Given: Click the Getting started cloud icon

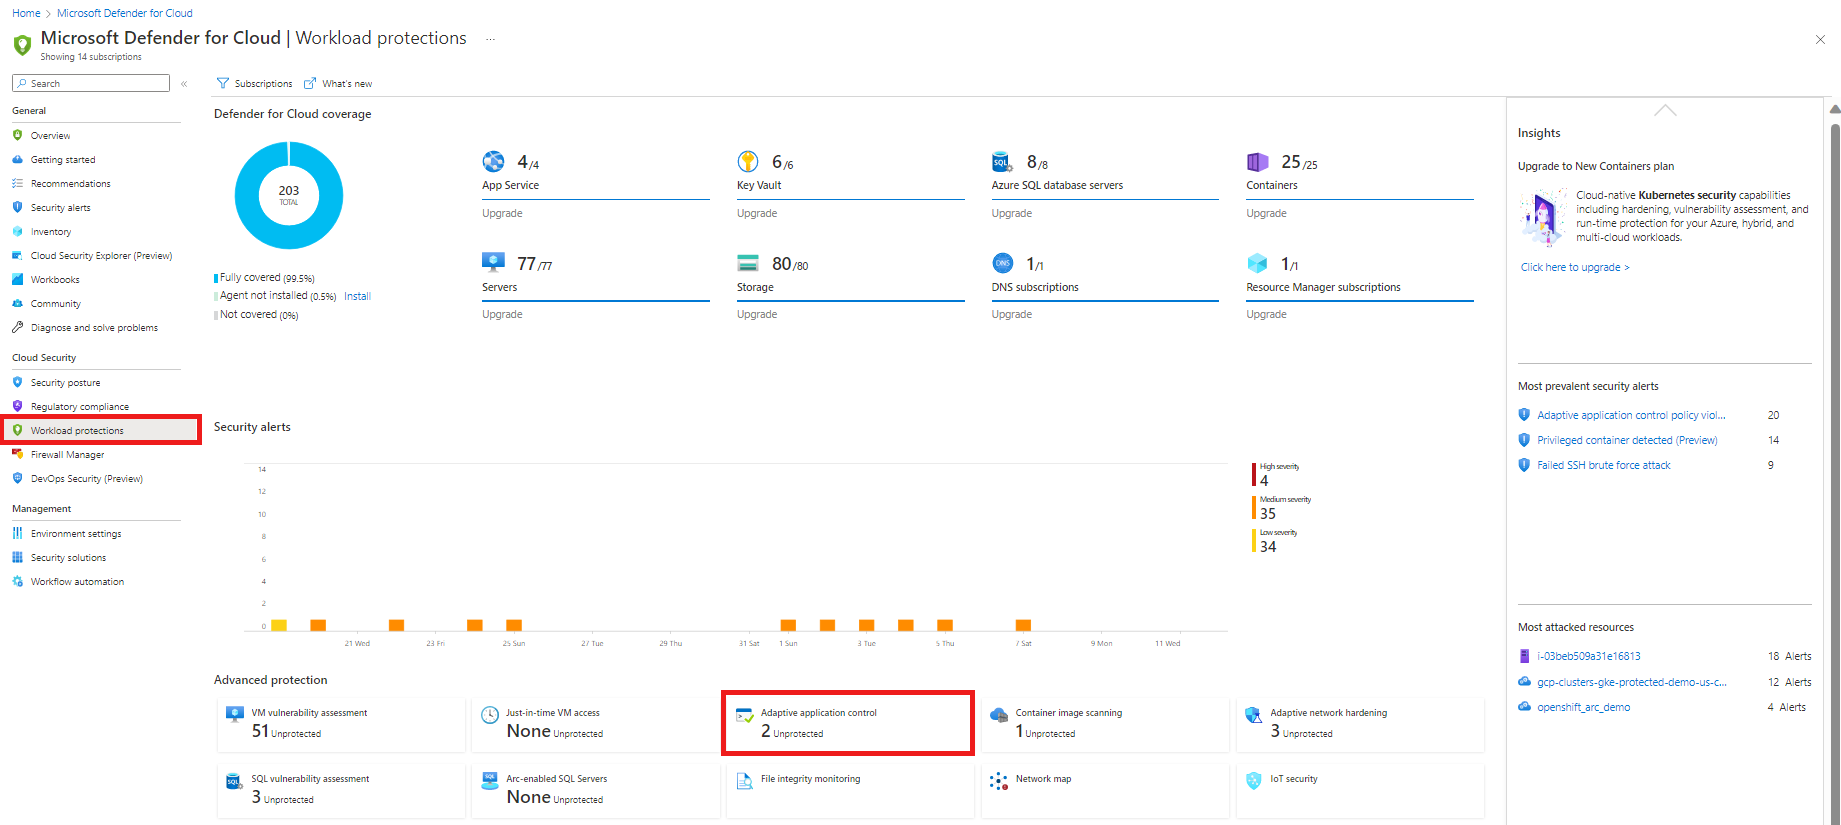Looking at the screenshot, I should [x=17, y=159].
